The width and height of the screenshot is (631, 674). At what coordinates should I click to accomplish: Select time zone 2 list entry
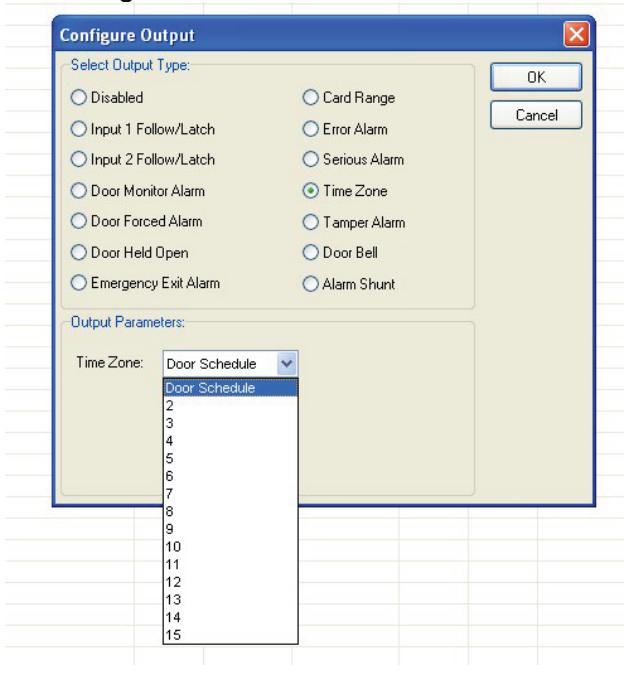click(x=230, y=405)
